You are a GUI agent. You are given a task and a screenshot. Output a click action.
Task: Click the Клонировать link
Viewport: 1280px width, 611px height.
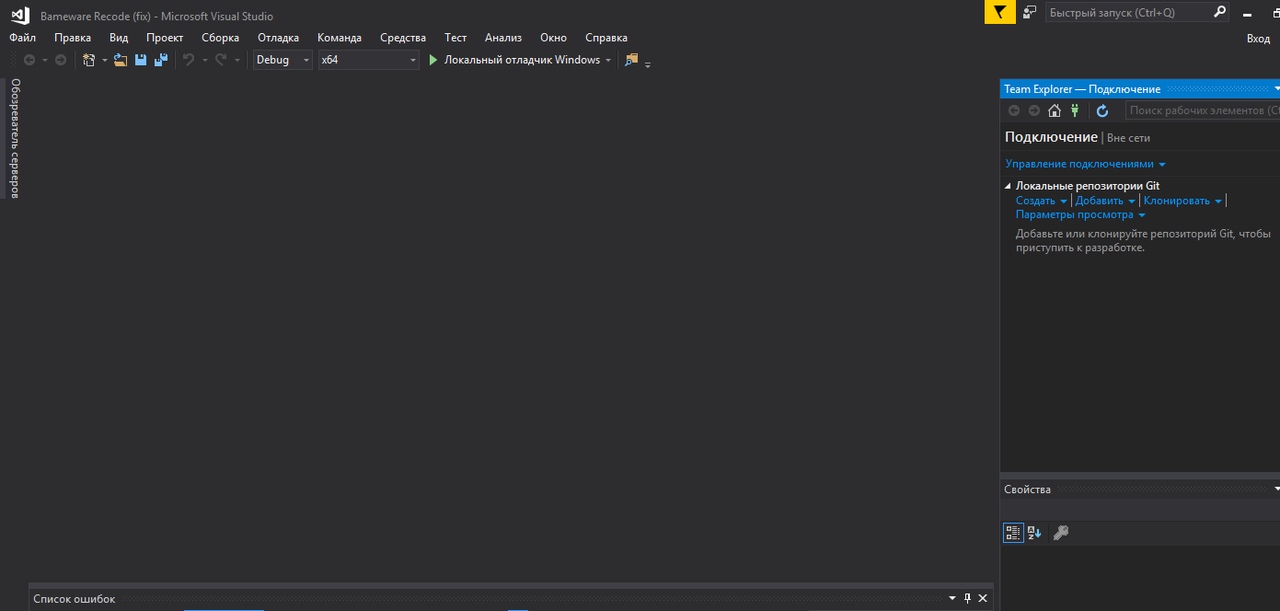[x=1176, y=200]
